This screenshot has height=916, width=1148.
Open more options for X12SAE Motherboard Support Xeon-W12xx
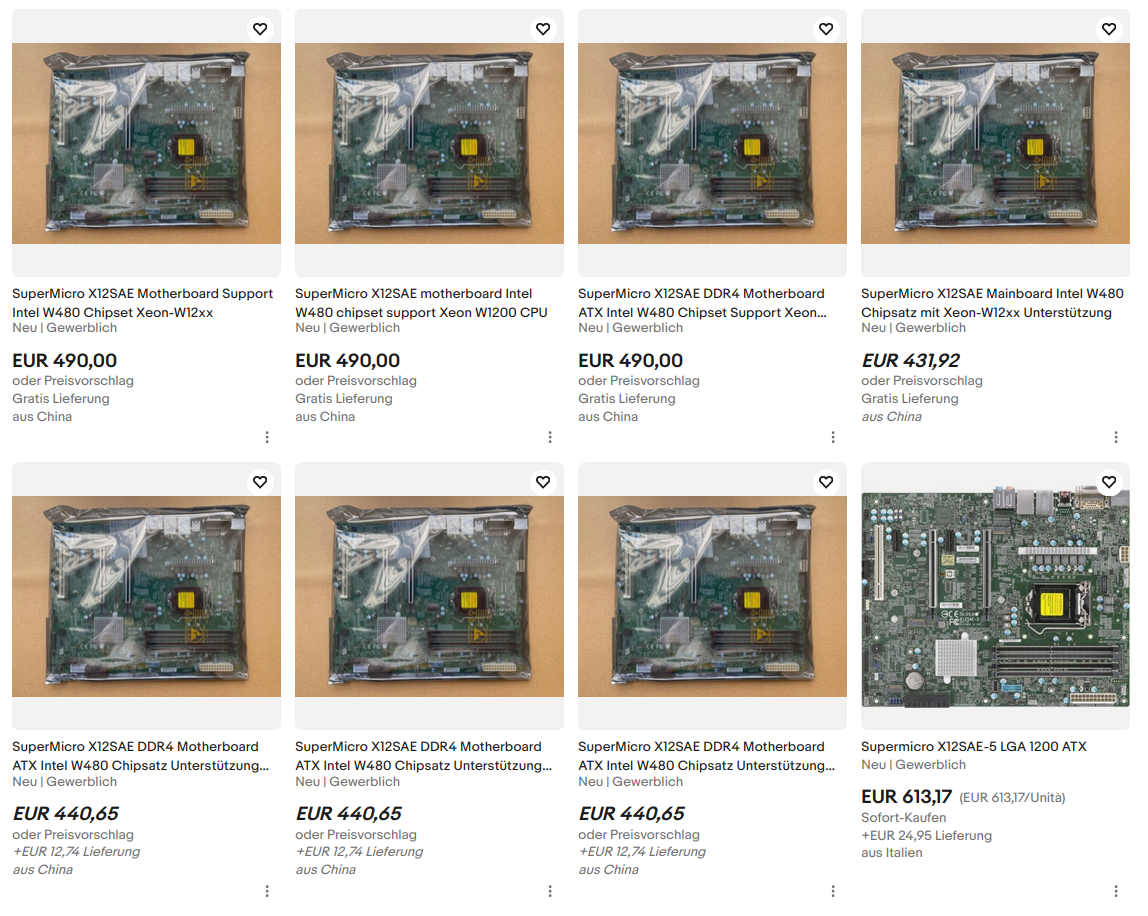tap(267, 437)
